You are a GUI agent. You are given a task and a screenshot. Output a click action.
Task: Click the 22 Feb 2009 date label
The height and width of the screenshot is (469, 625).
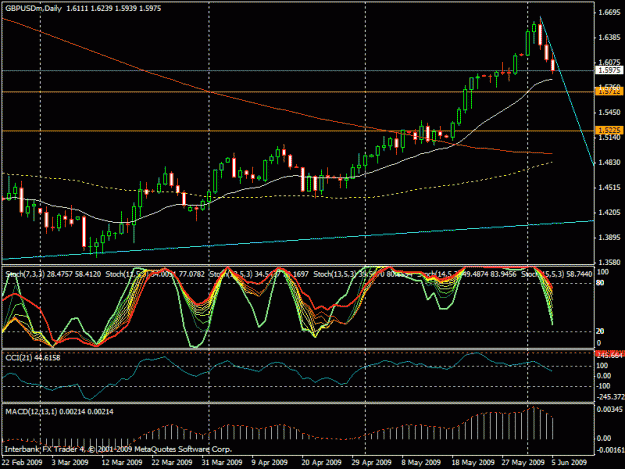(22, 462)
